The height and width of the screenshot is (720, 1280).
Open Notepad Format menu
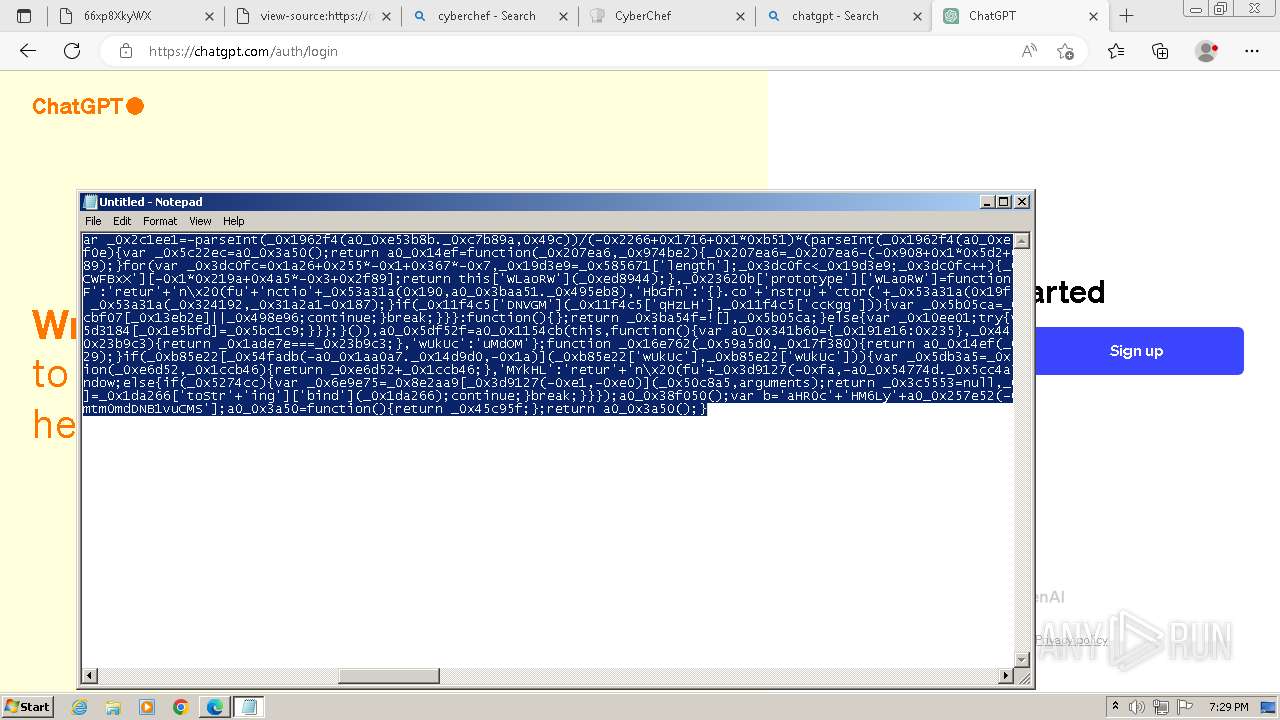[160, 221]
